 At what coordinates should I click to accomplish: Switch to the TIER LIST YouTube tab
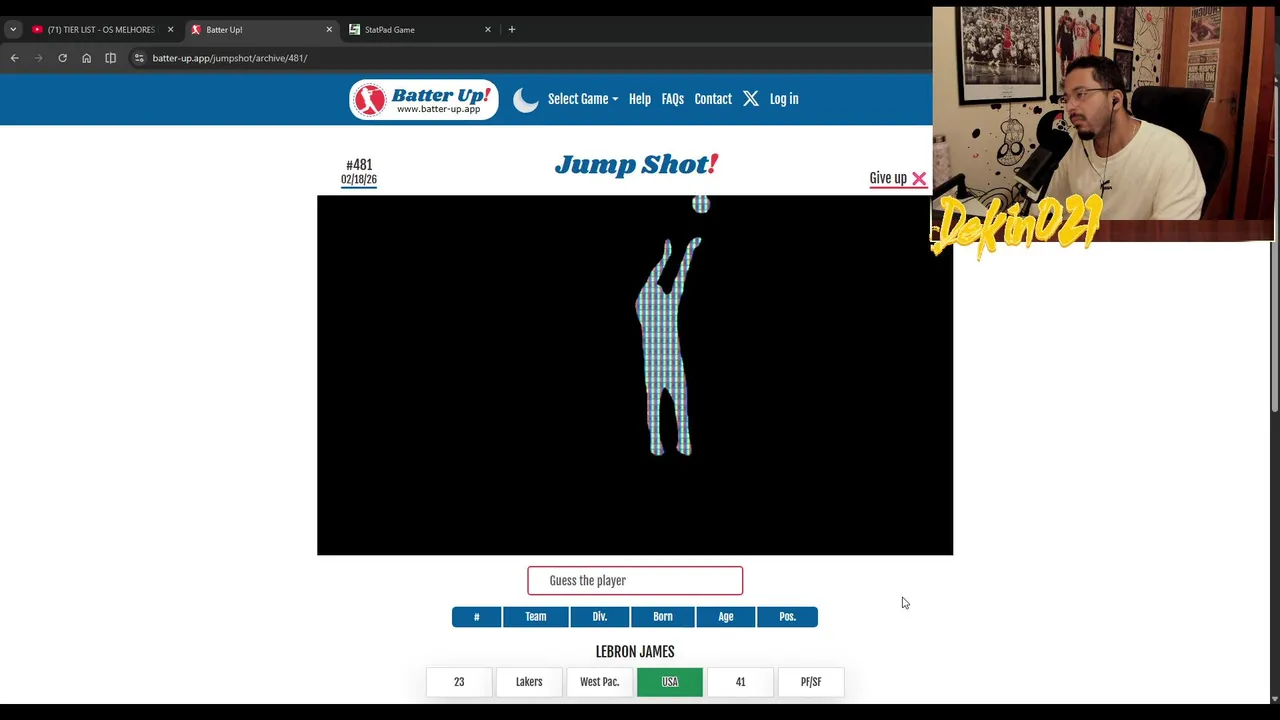[100, 30]
